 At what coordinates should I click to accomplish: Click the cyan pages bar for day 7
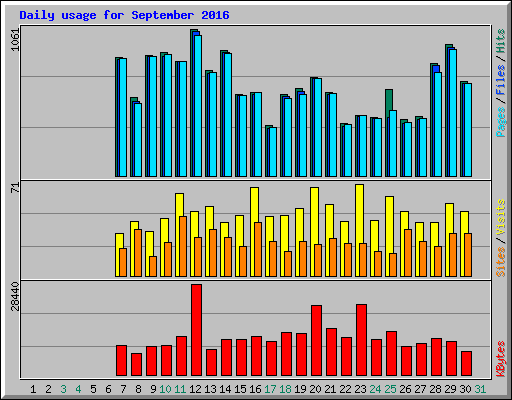(x=123, y=118)
